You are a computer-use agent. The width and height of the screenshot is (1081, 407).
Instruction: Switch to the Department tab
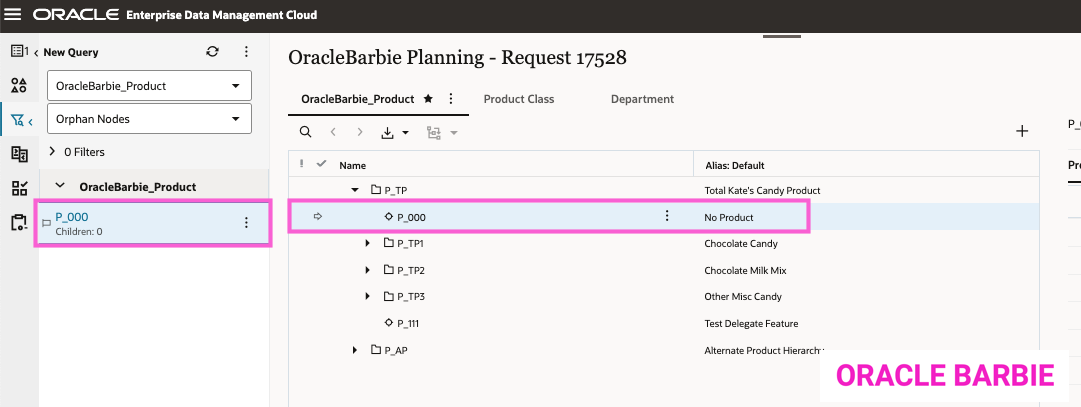[642, 99]
